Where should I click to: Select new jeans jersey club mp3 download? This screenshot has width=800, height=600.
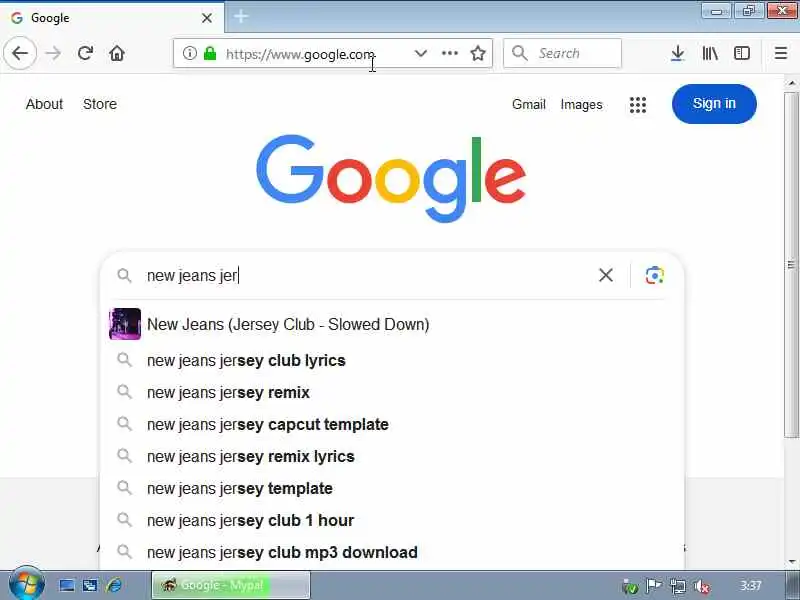(x=392, y=553)
